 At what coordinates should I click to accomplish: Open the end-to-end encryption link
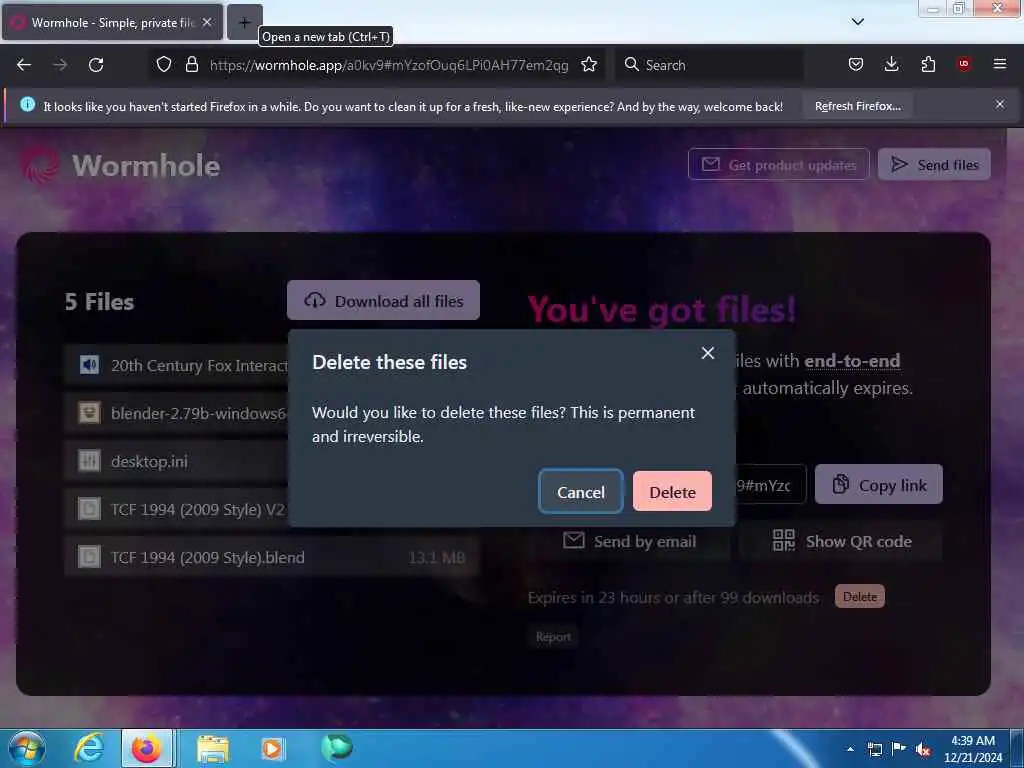(852, 360)
